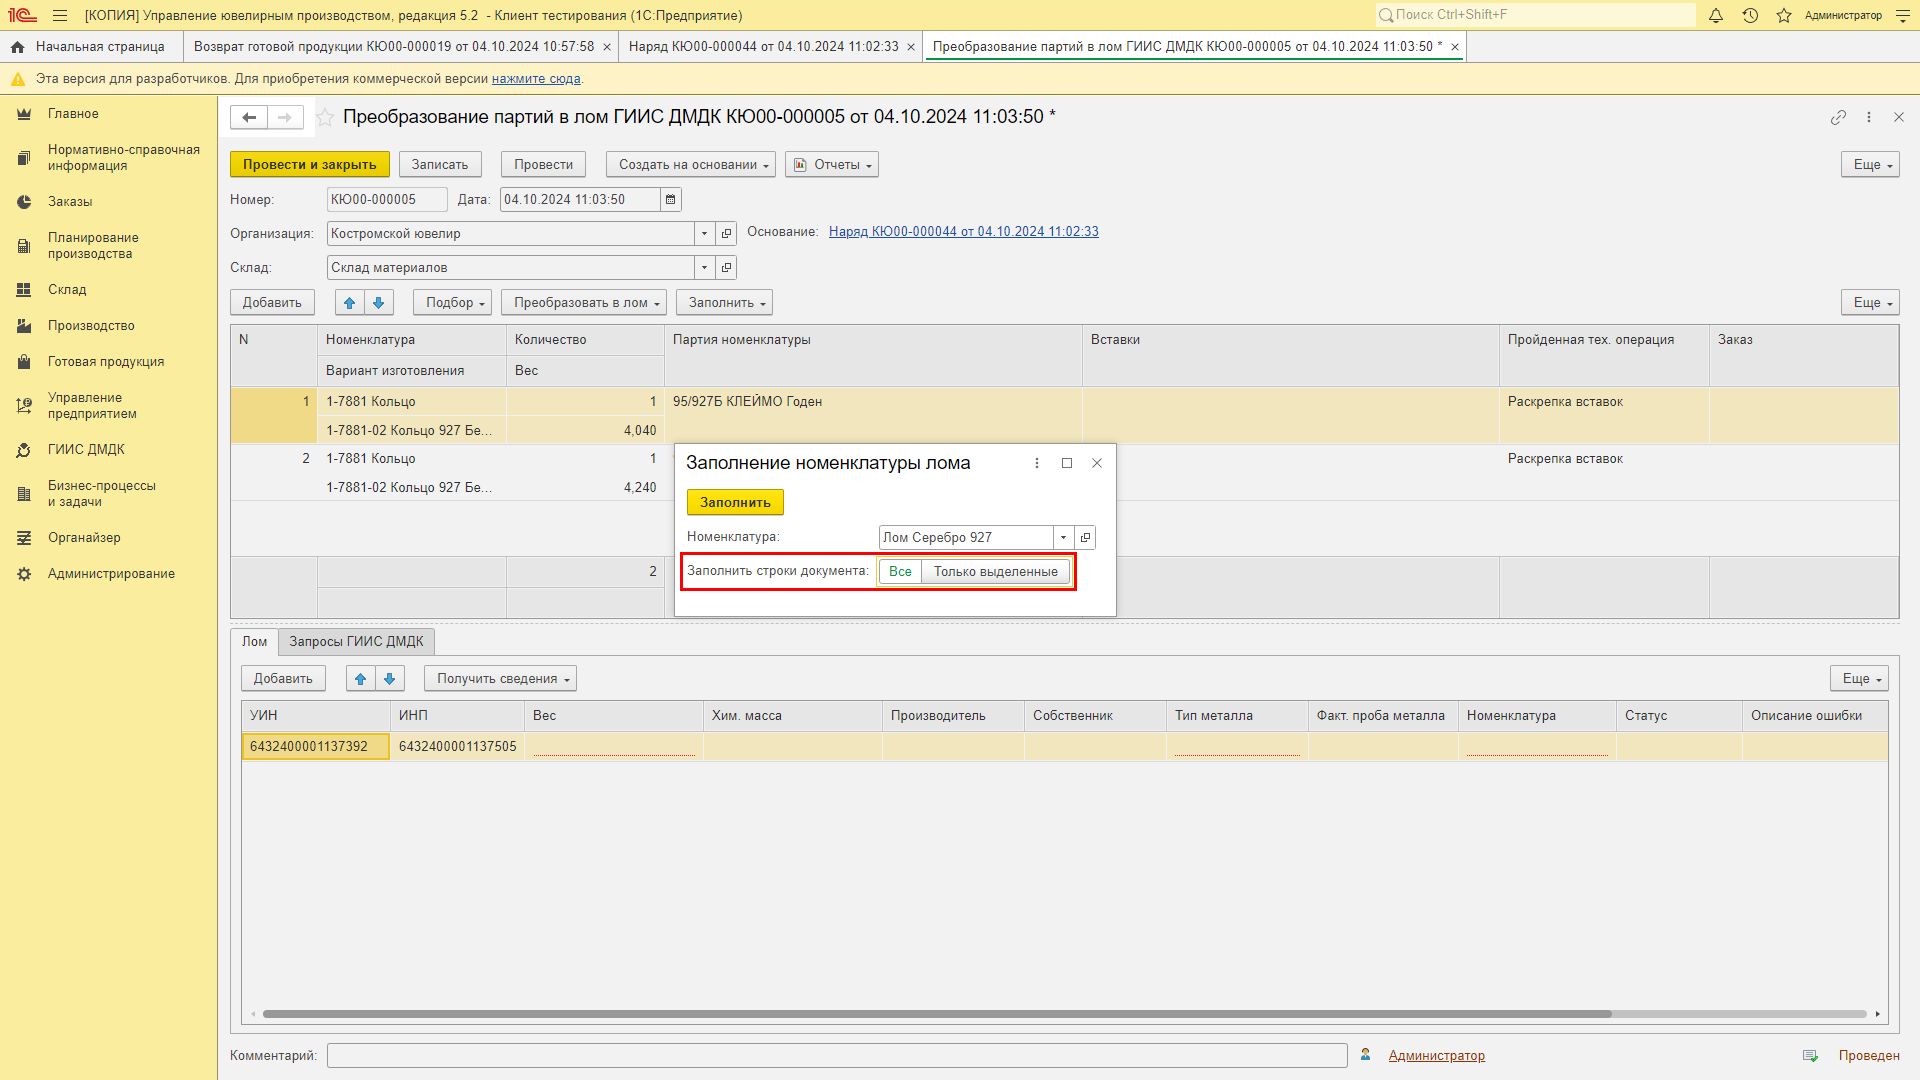Open the 1C main menu hamburger icon
Viewport: 1920px width, 1080px height.
tap(60, 15)
